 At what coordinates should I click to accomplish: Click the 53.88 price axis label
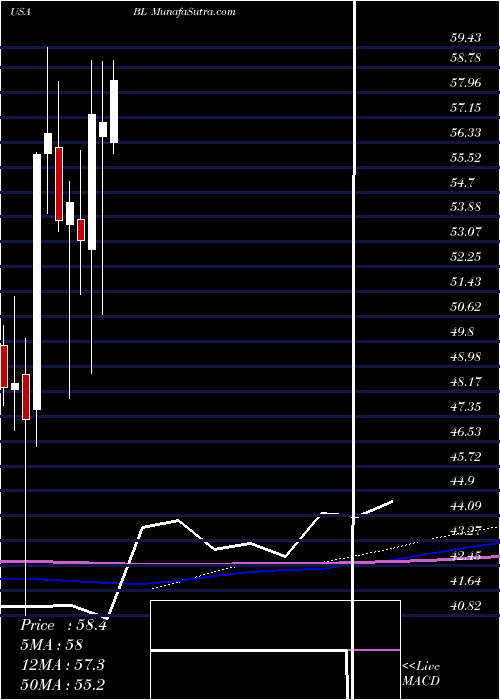pyautogui.click(x=466, y=207)
